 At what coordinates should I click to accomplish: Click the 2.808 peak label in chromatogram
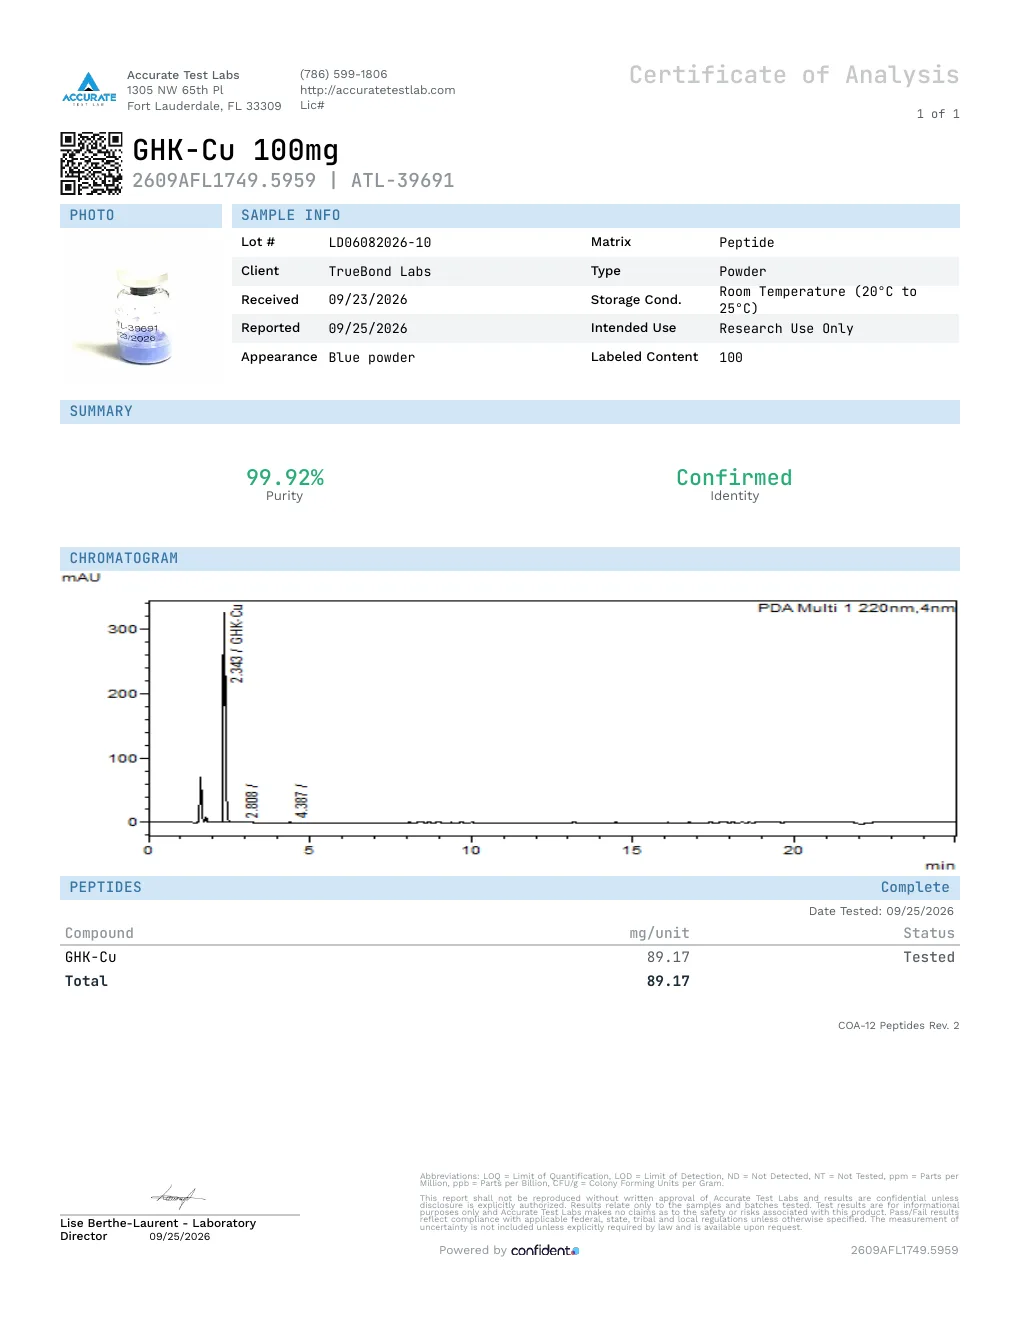coord(252,801)
